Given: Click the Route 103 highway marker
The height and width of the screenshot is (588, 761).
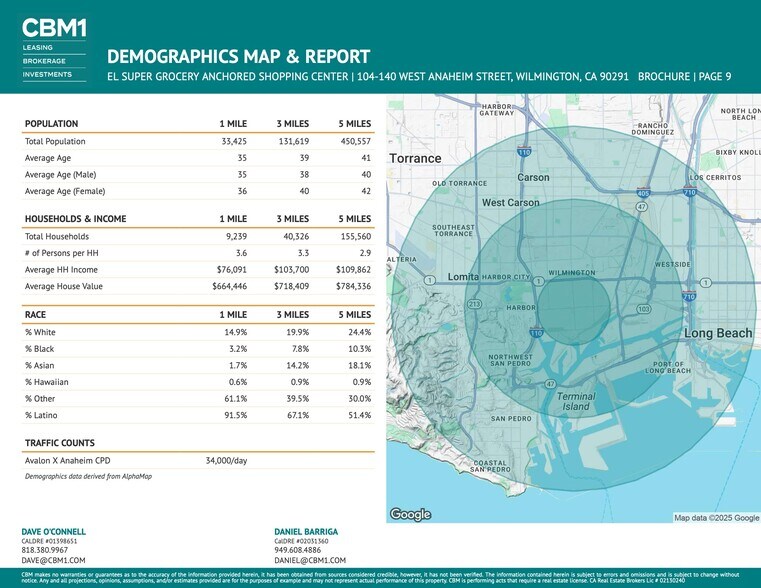Looking at the screenshot, I should click(x=644, y=308).
